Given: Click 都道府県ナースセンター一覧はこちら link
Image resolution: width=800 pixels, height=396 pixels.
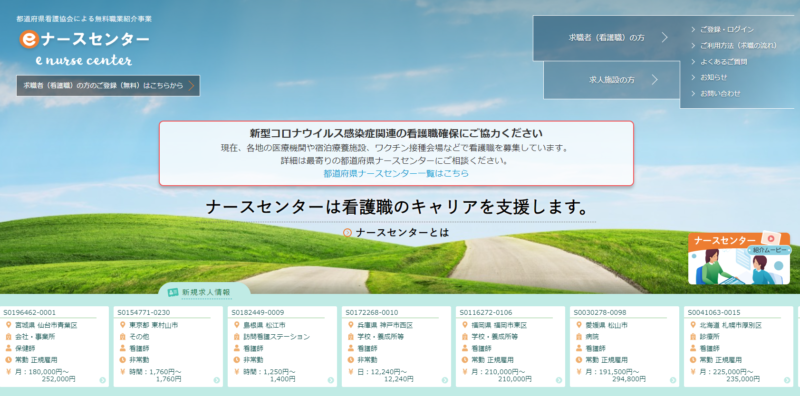Looking at the screenshot, I should coord(396,174).
